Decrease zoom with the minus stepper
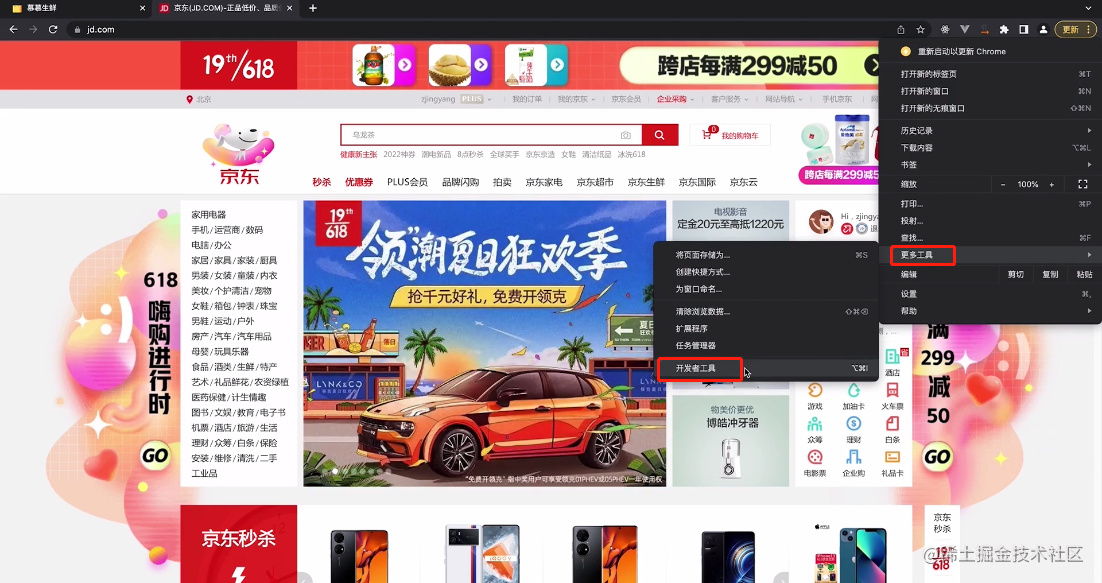The image size is (1102, 583). (x=1003, y=184)
